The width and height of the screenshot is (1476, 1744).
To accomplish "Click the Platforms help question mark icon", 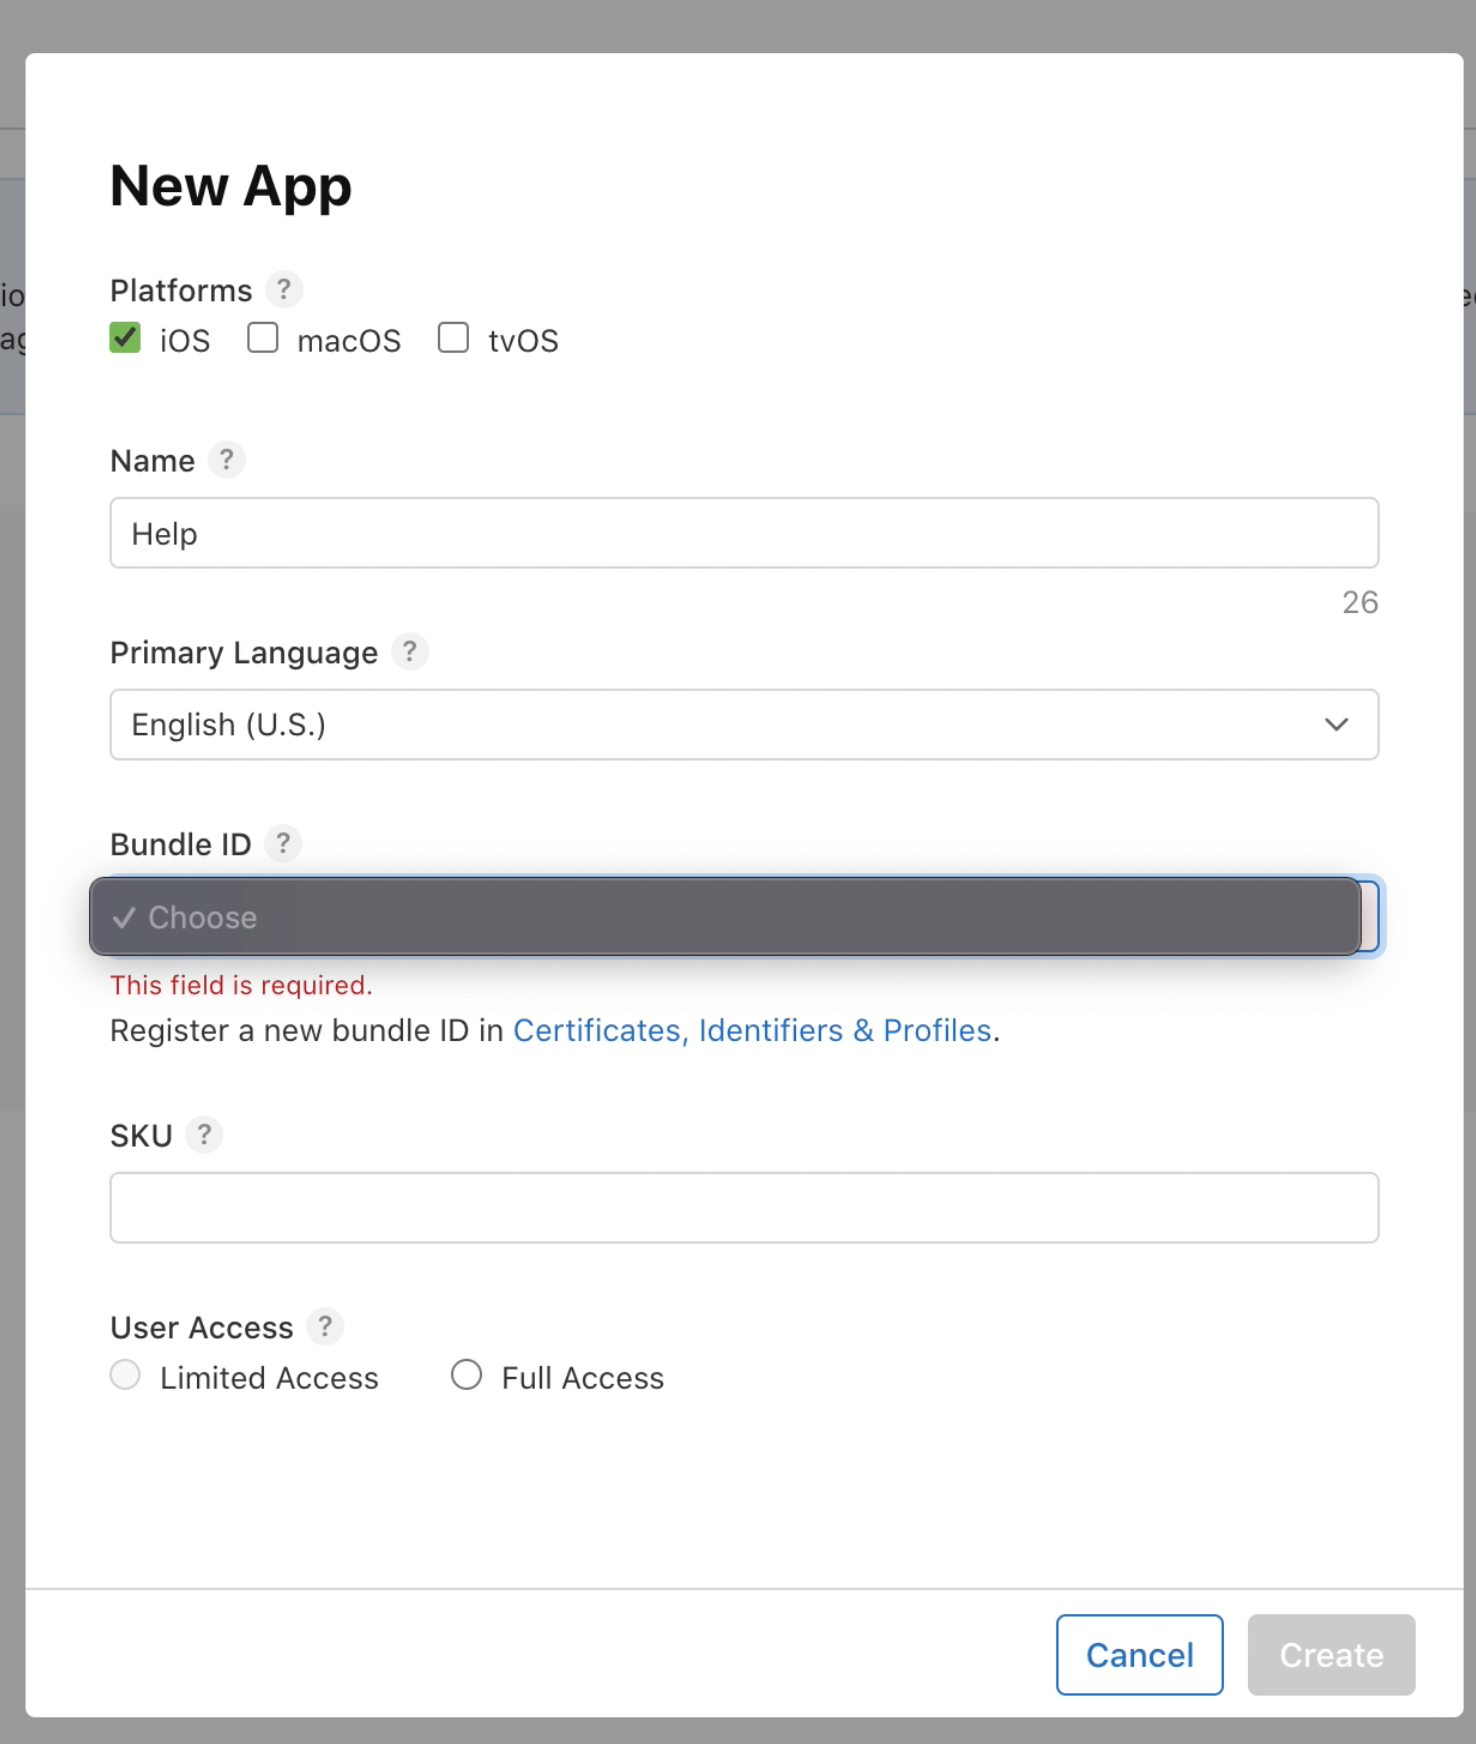I will (284, 290).
